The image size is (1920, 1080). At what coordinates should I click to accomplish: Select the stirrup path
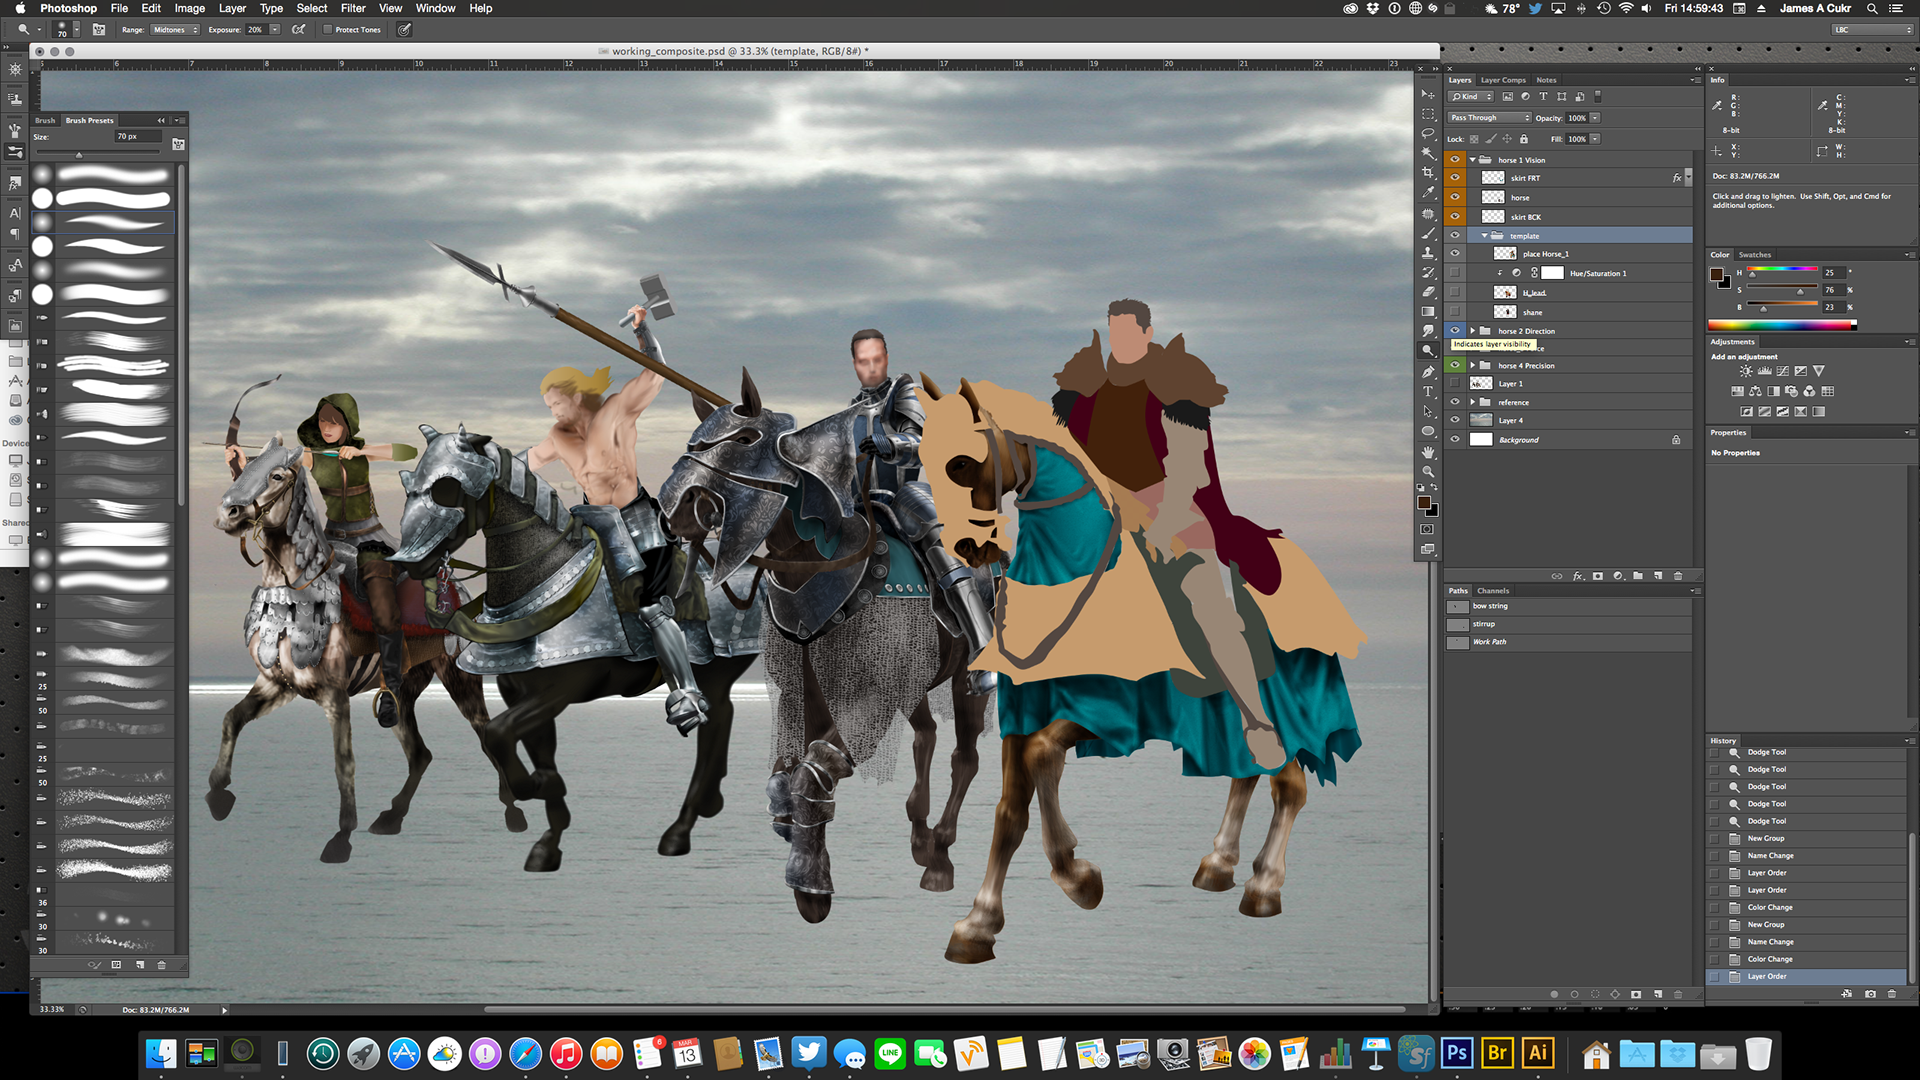pyautogui.click(x=1567, y=624)
